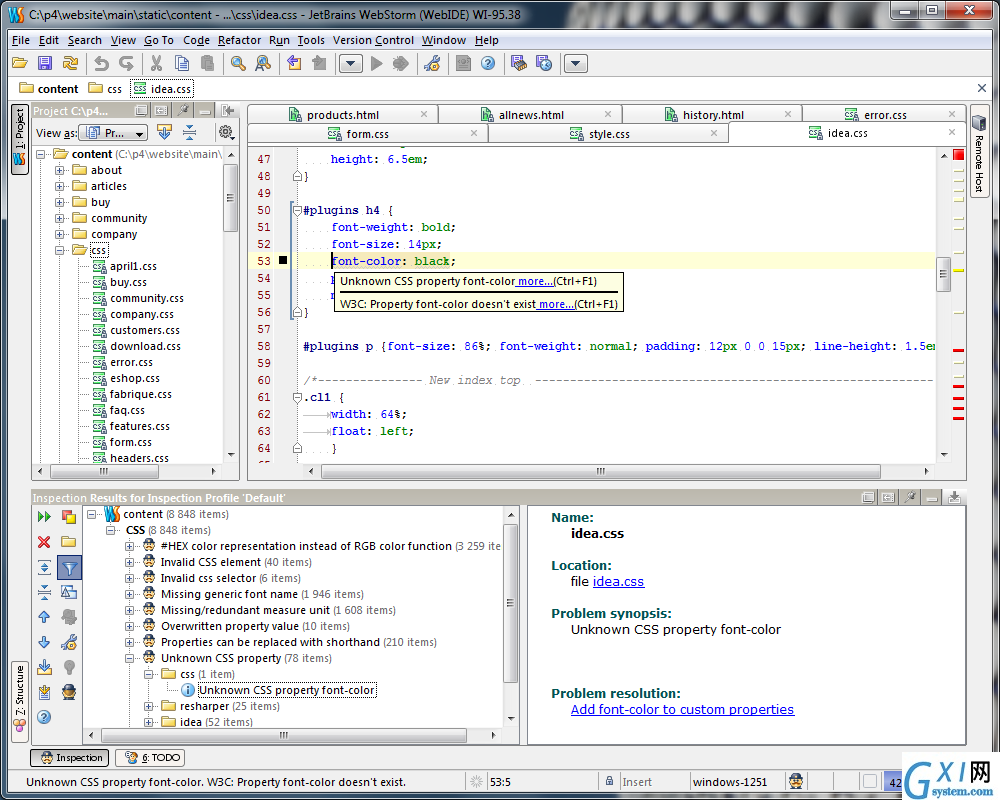Cut selection using scissors icon

156,63
